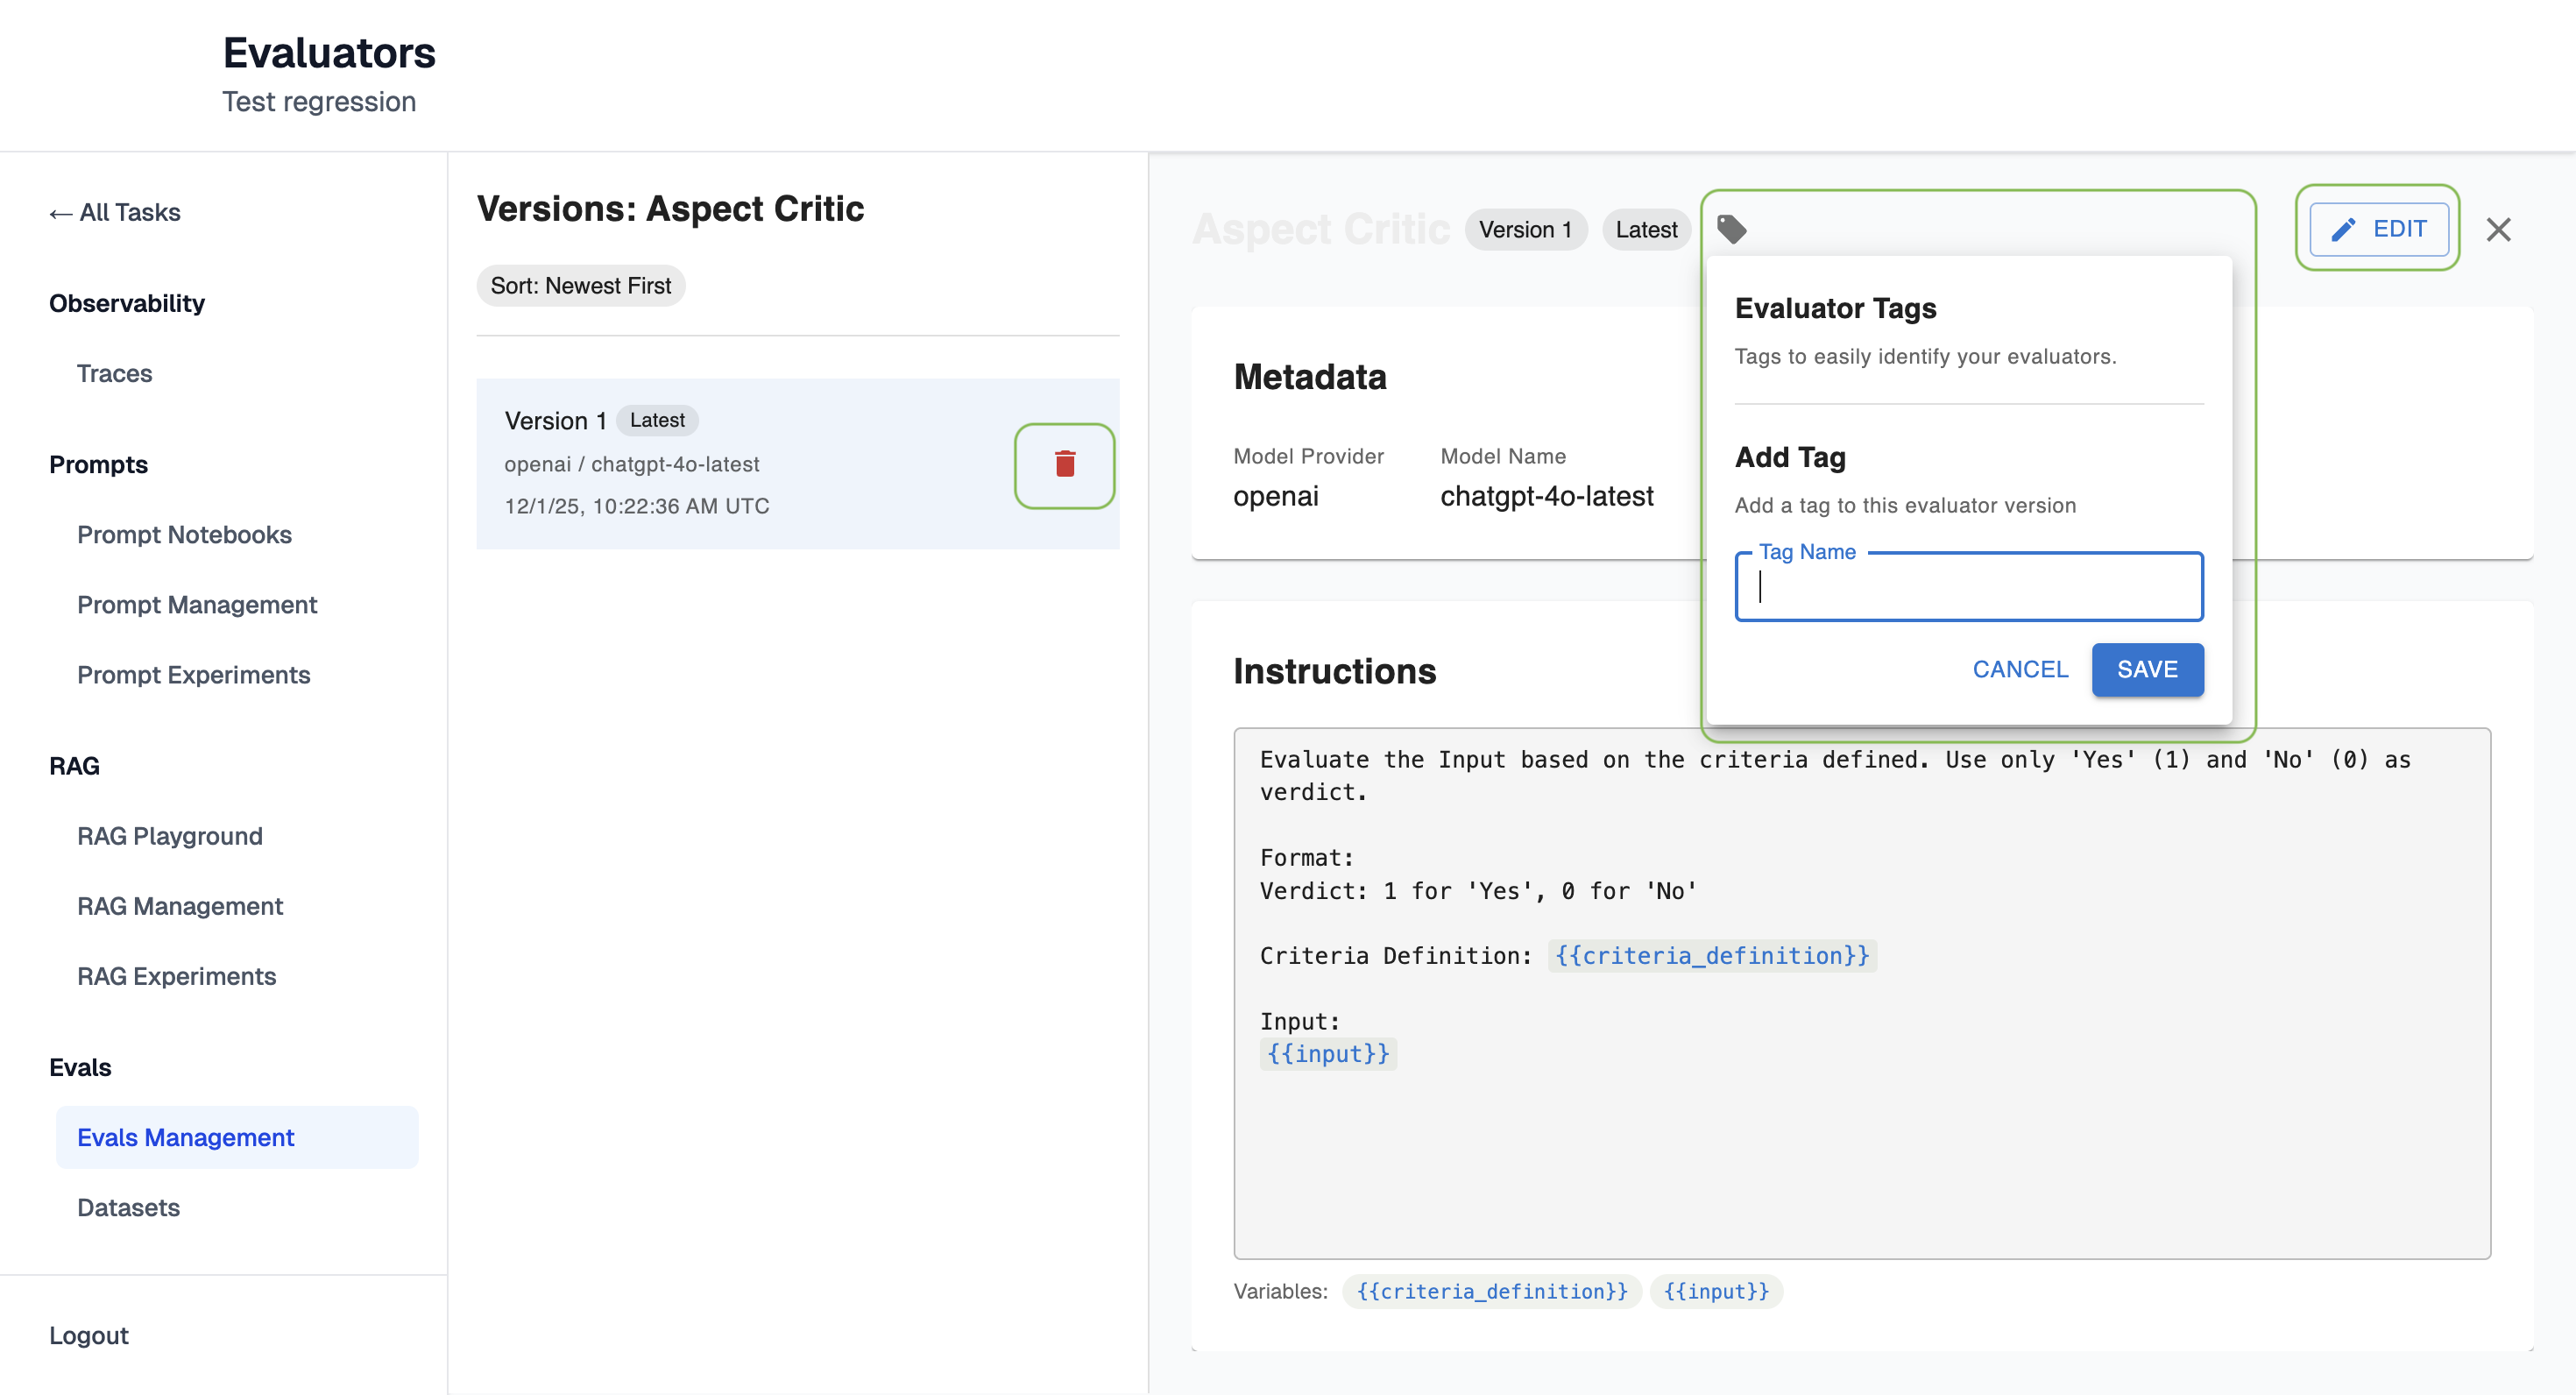2576x1395 pixels.
Task: Open Datasets page
Action: pyautogui.click(x=128, y=1207)
